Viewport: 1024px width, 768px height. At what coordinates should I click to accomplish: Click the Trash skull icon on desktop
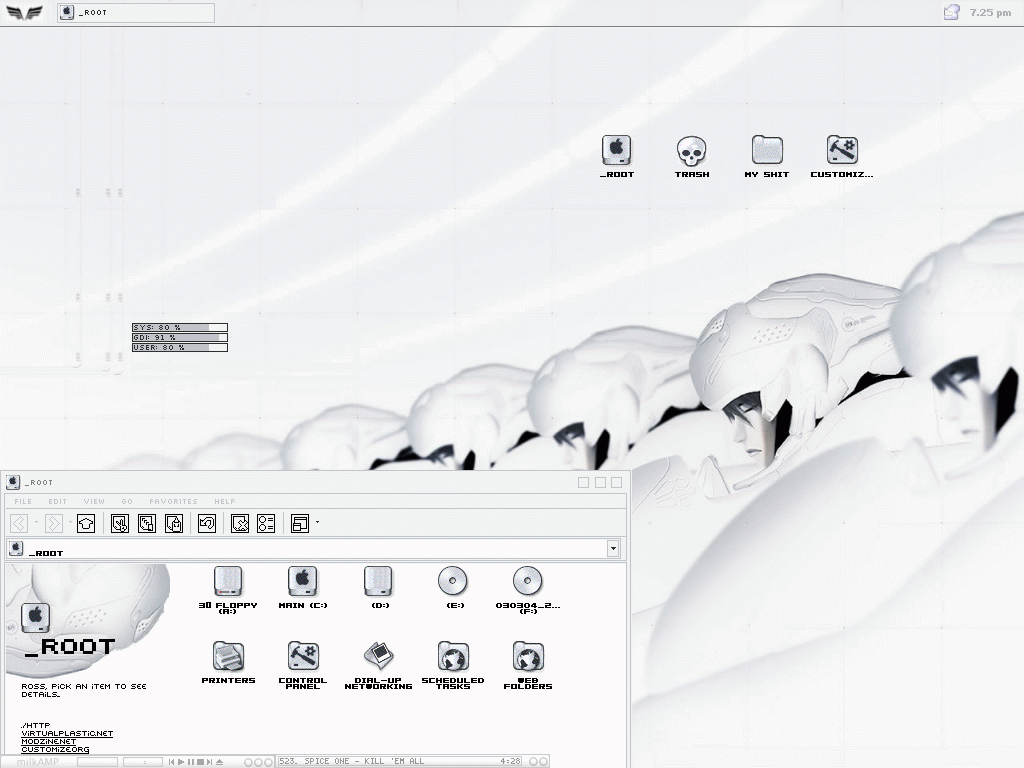pos(691,152)
